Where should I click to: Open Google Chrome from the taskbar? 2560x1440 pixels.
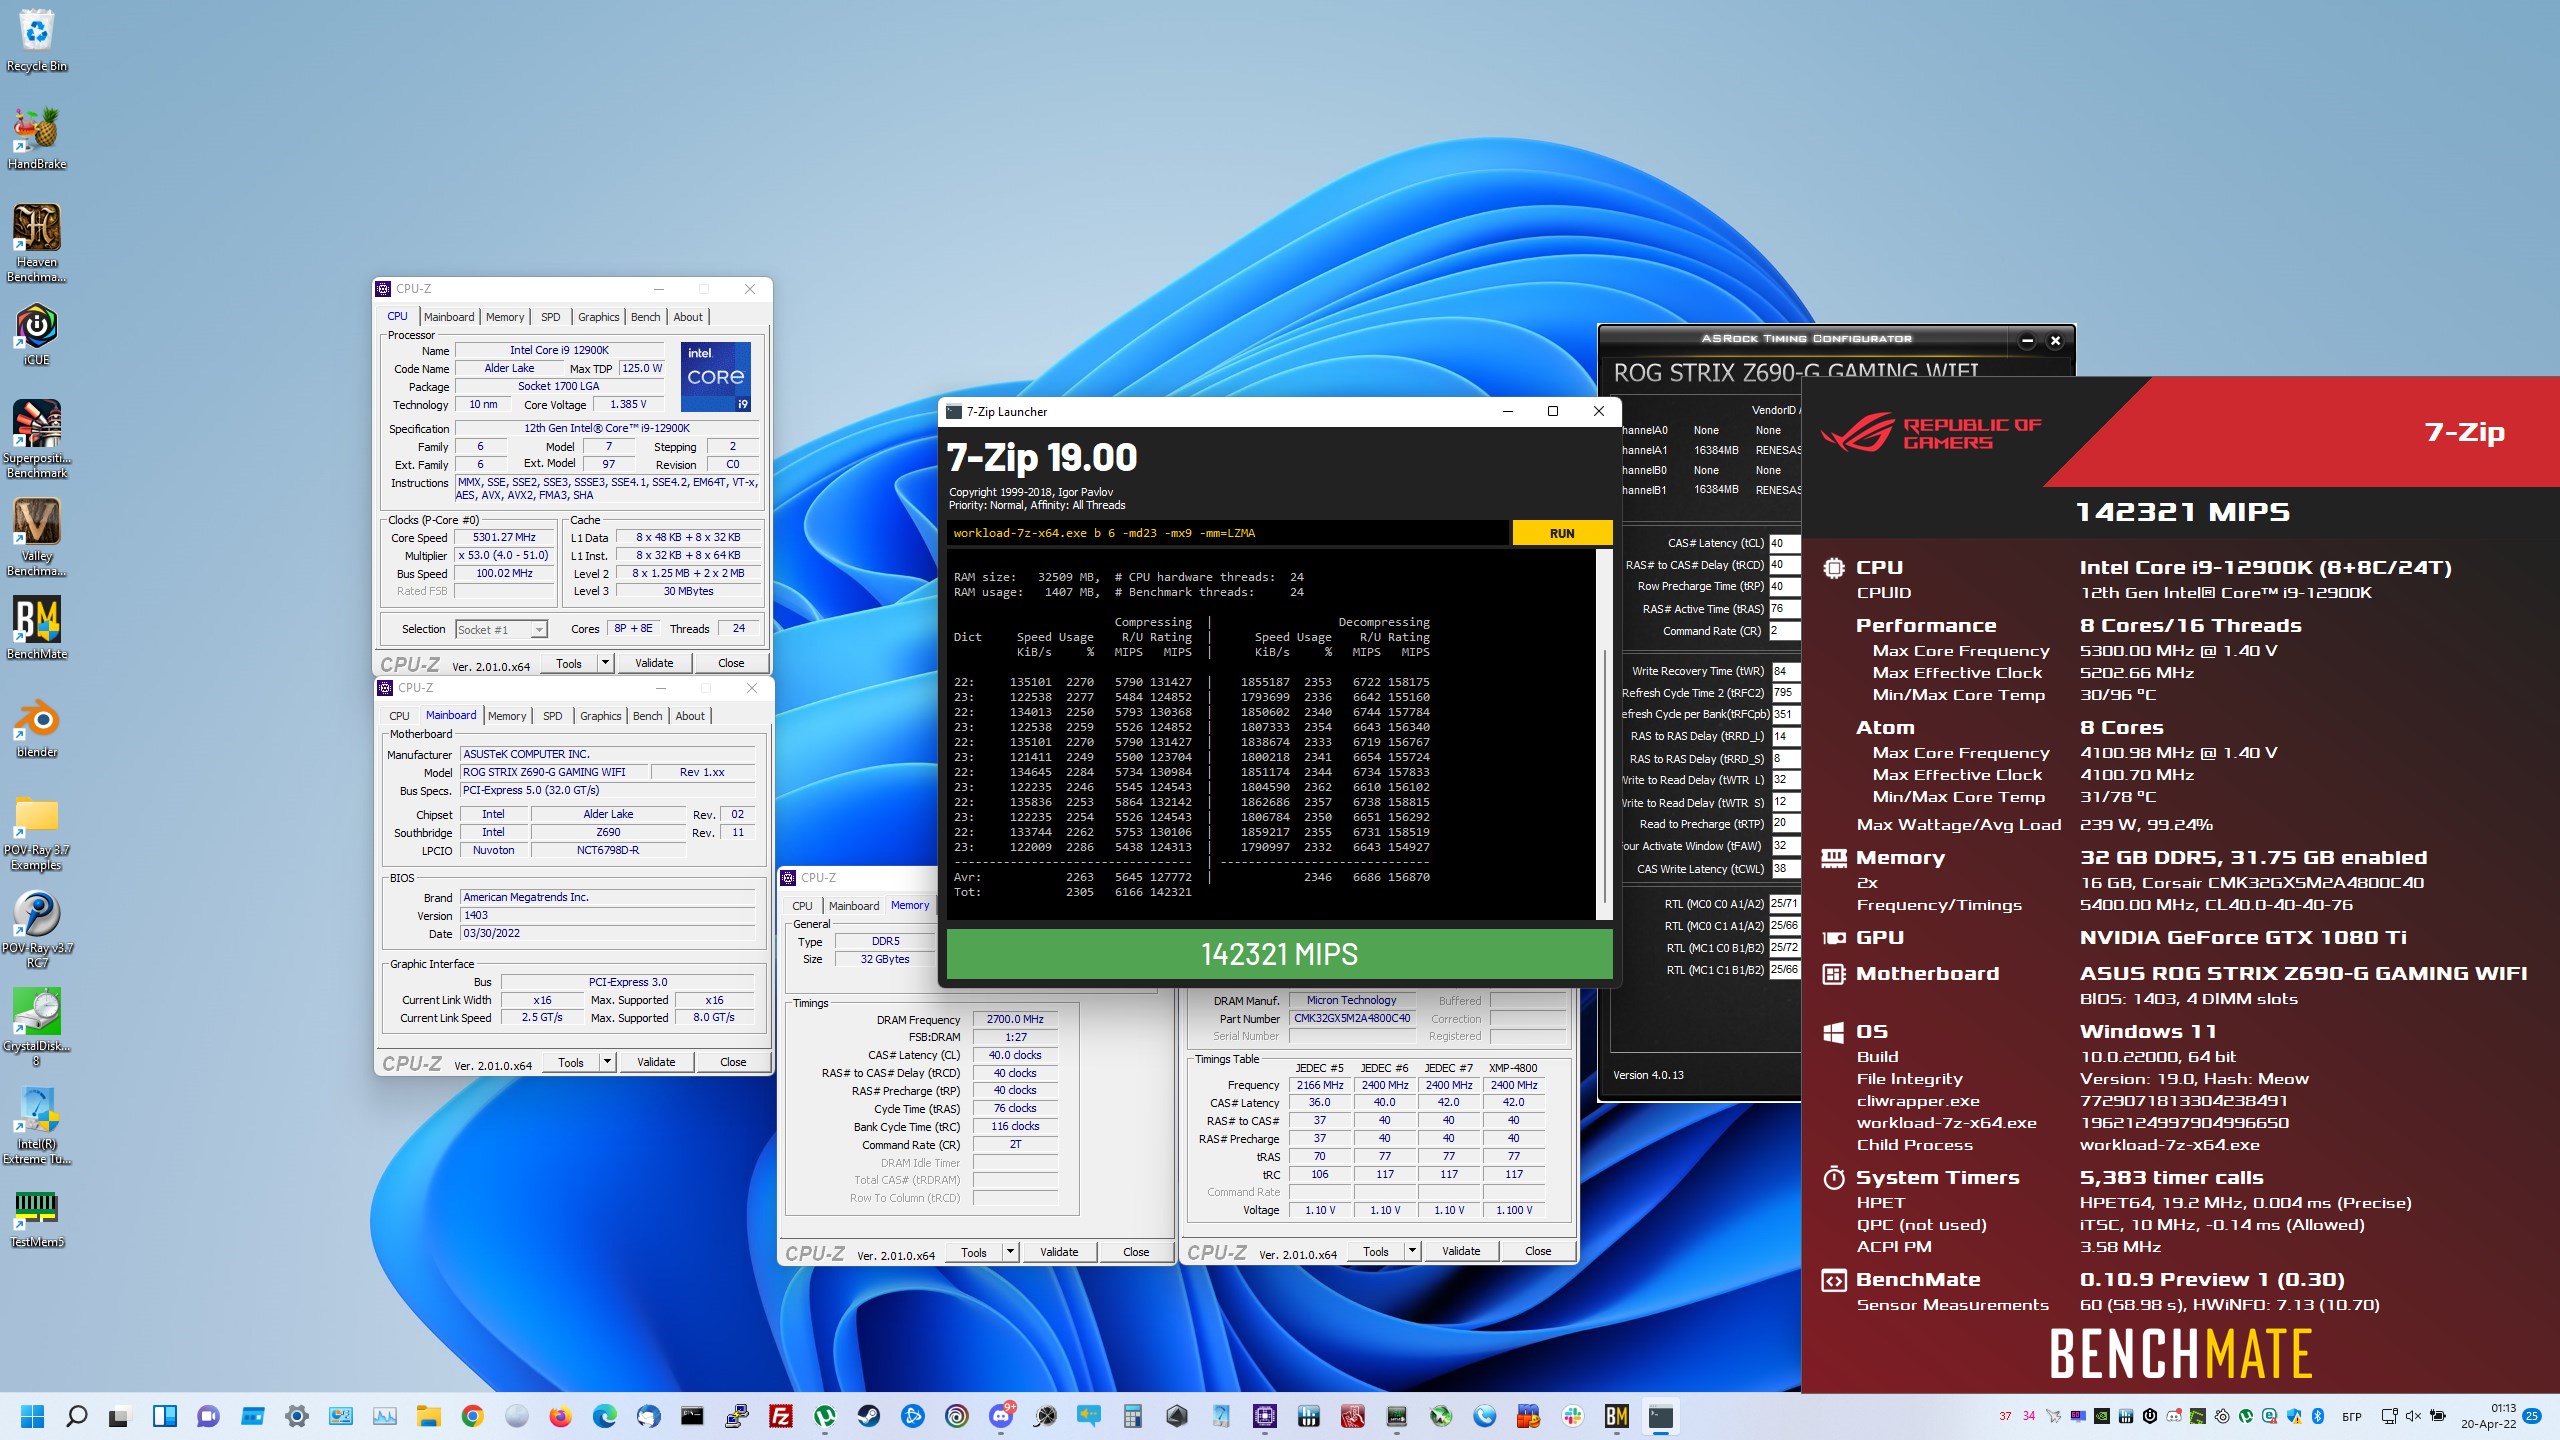[472, 1416]
